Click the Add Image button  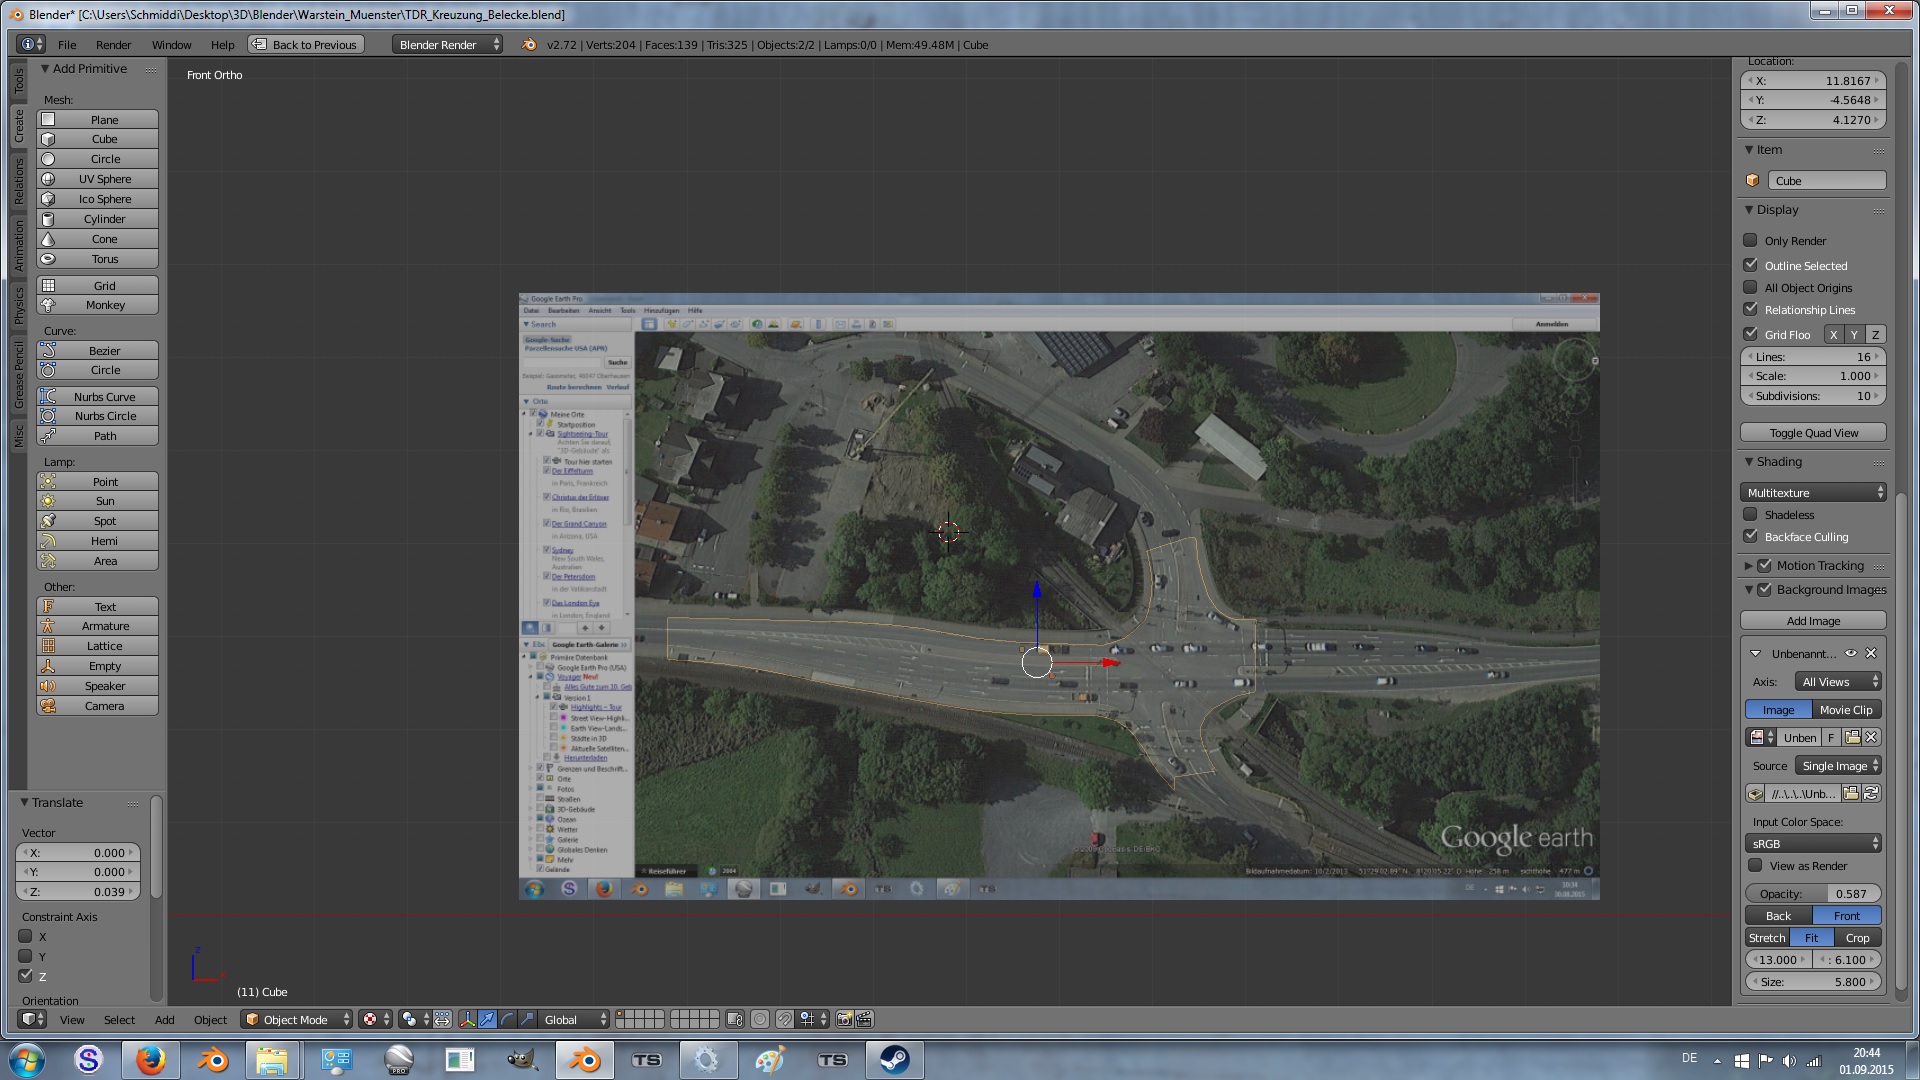[x=1812, y=621]
